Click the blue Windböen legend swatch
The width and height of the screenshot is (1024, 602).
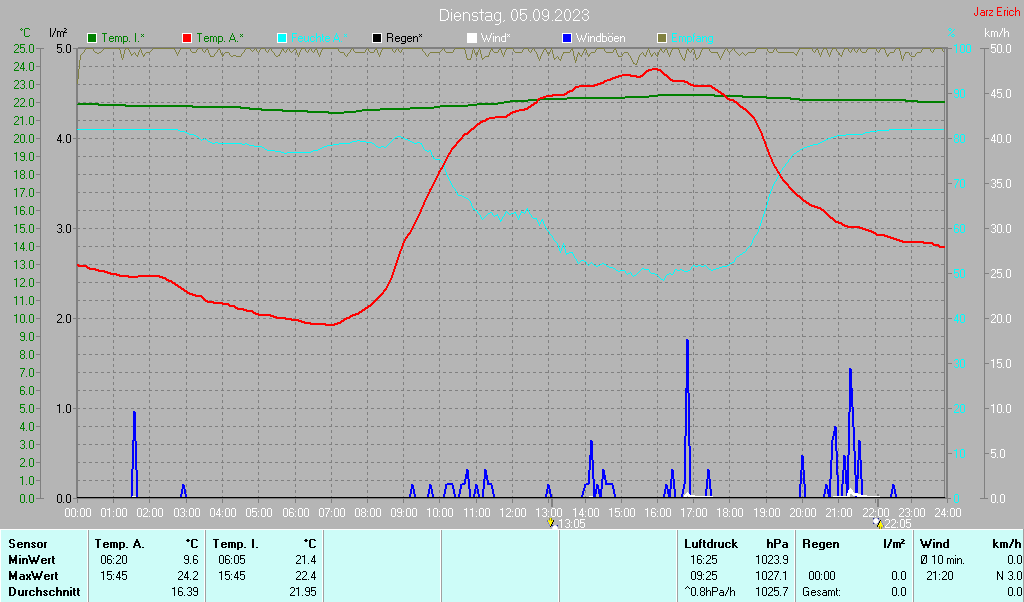pos(567,39)
